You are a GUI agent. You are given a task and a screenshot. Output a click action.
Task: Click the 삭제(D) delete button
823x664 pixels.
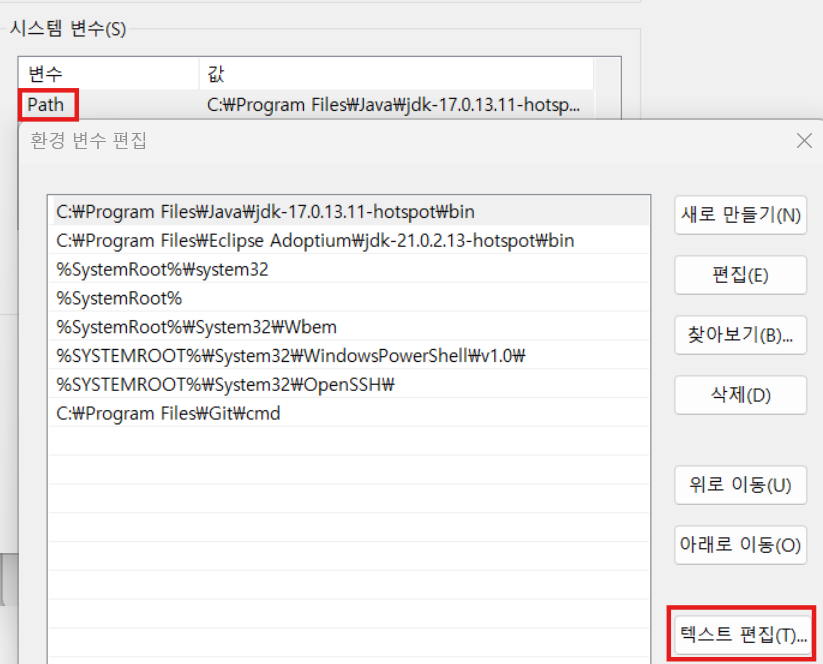[740, 395]
